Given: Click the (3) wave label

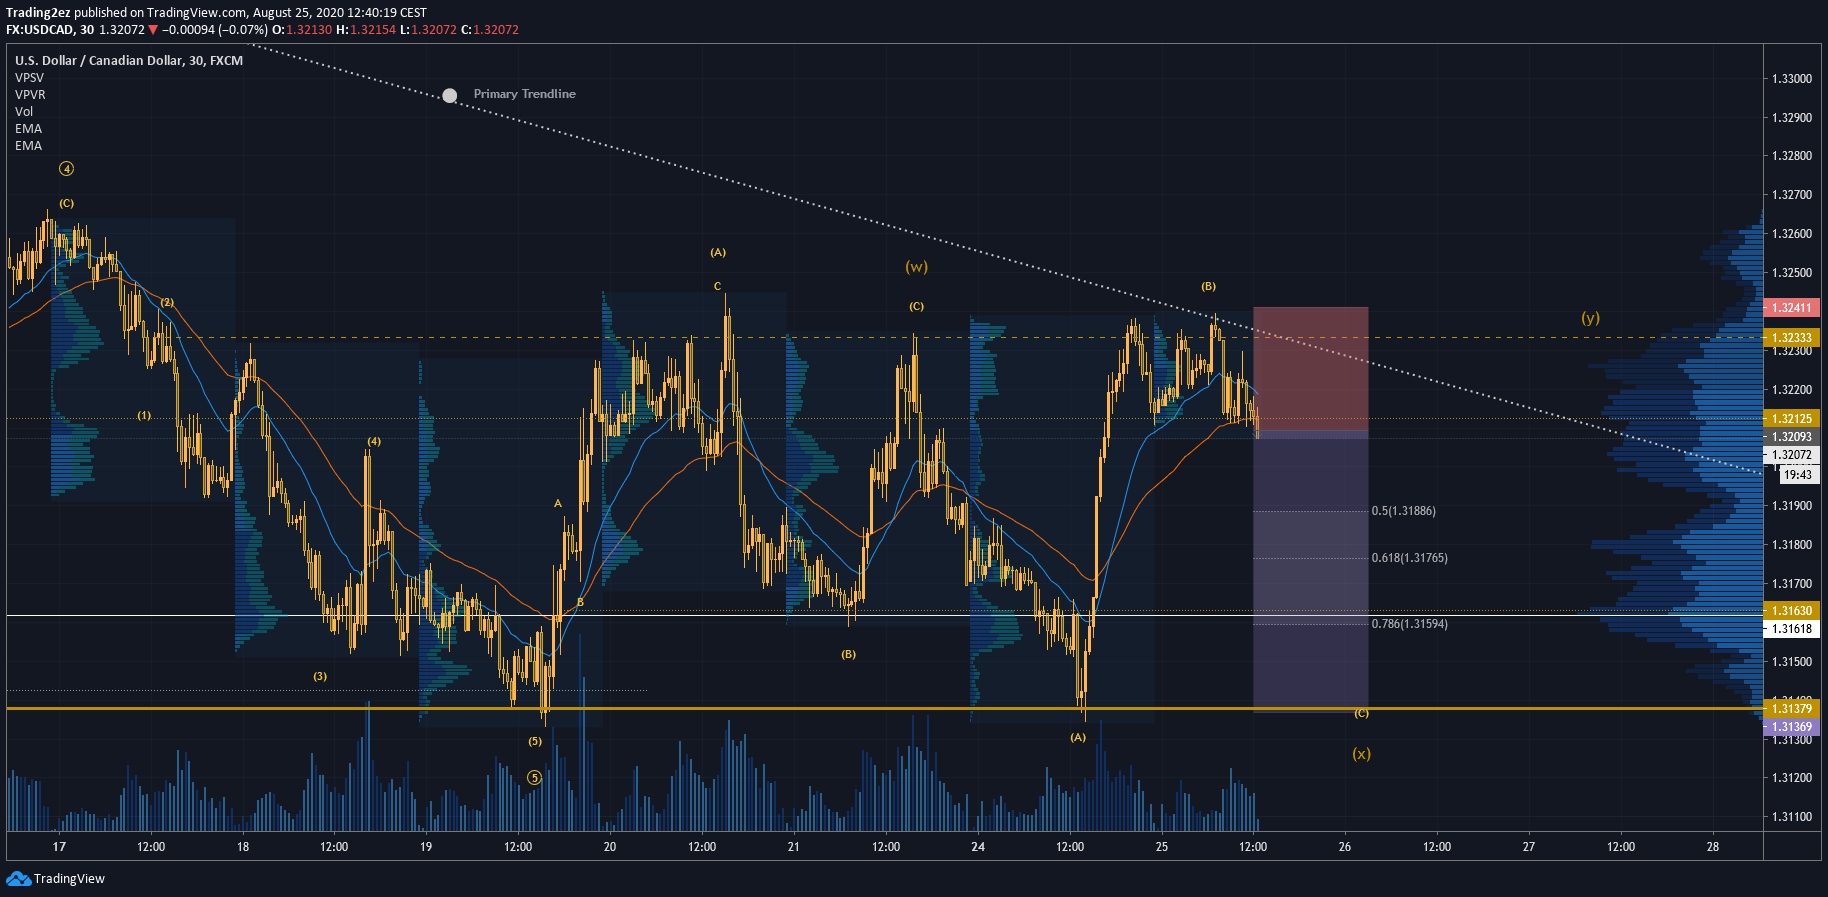Looking at the screenshot, I should [320, 677].
